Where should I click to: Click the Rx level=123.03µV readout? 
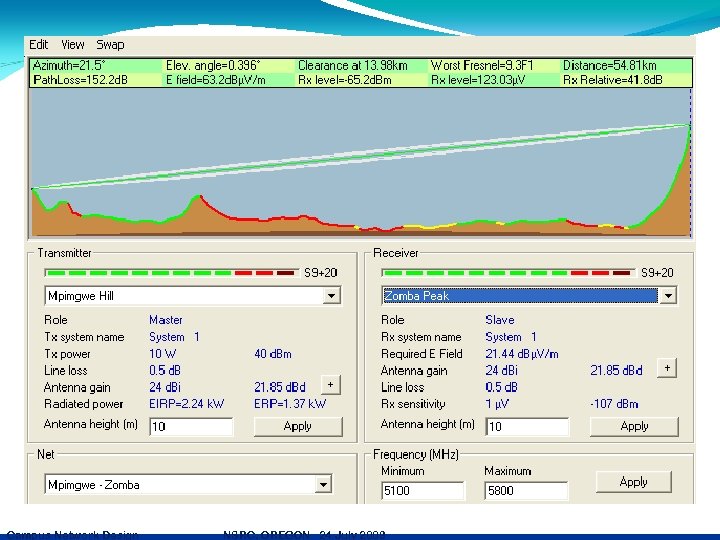[x=478, y=80]
